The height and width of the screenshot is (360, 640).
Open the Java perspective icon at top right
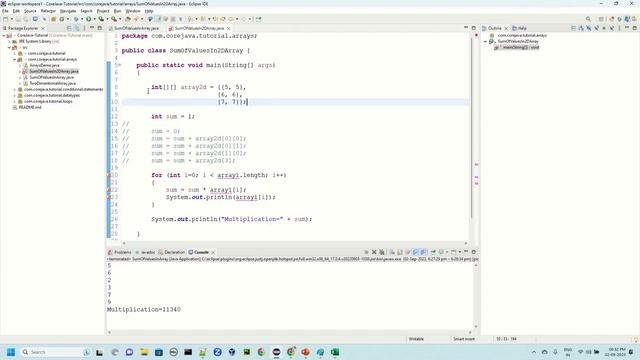click(x=627, y=19)
